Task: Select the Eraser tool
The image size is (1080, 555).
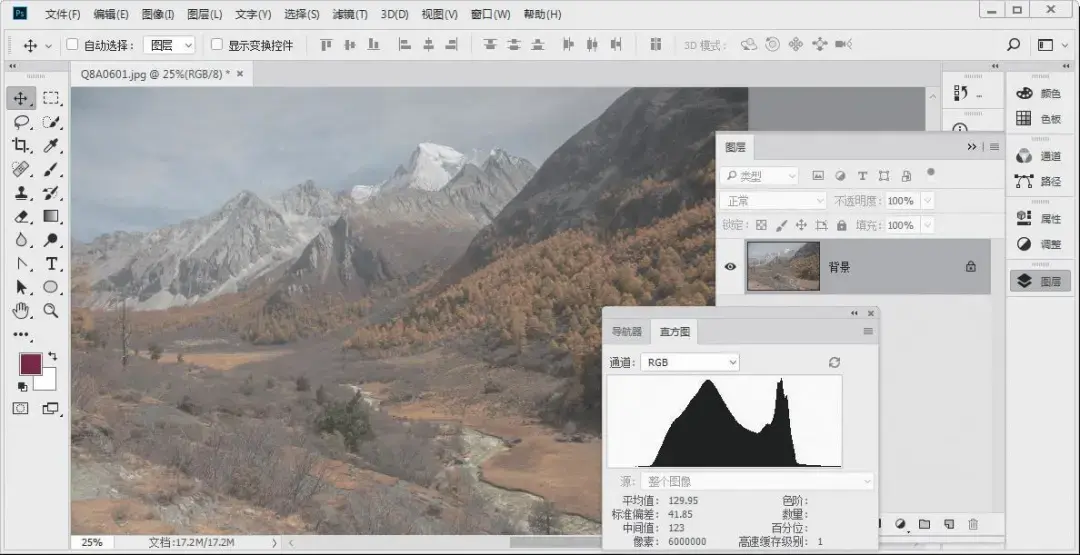Action: pyautogui.click(x=21, y=217)
